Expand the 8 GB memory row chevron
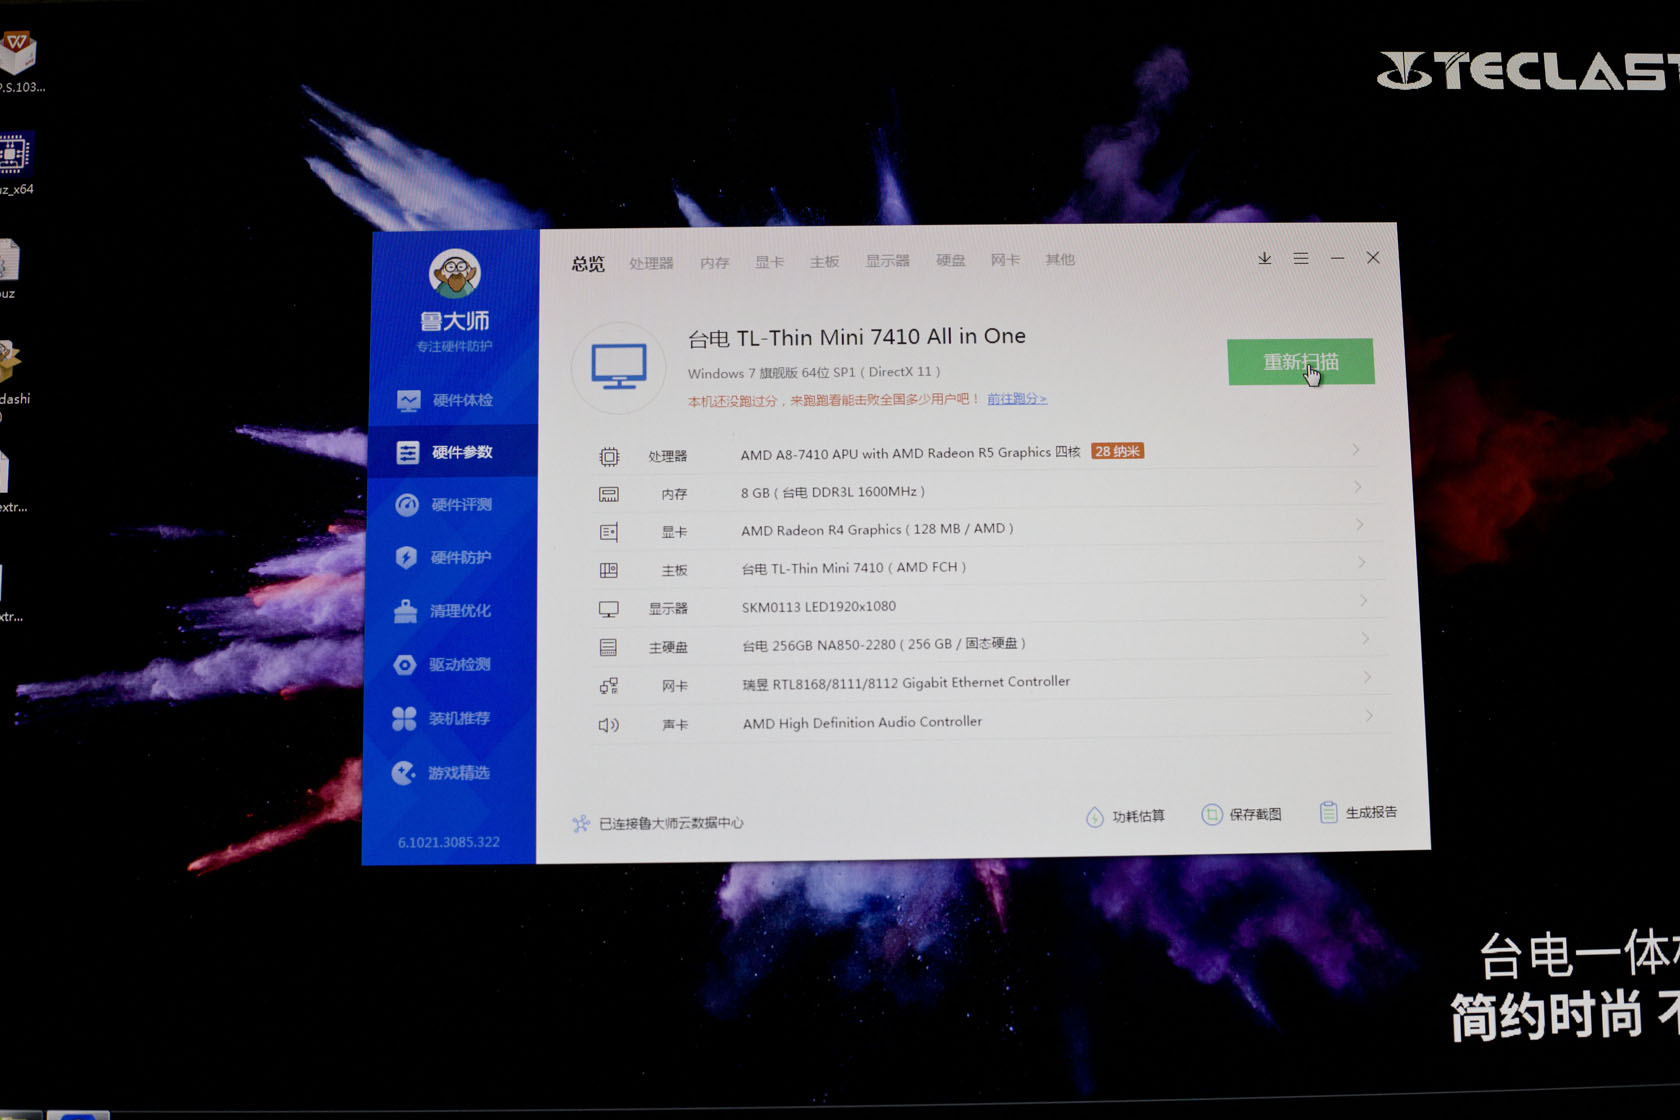Viewport: 1680px width, 1120px height. [1358, 487]
